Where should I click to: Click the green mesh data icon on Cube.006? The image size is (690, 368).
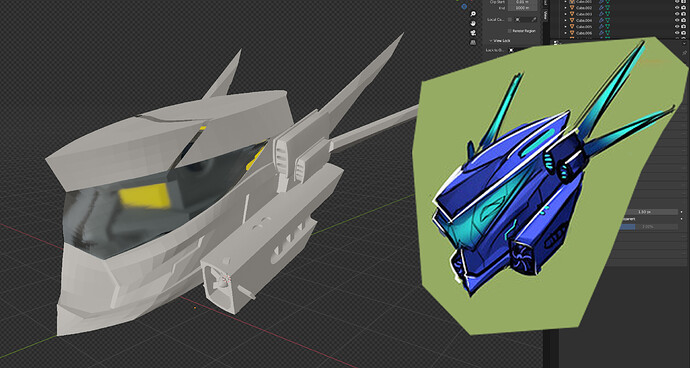(x=607, y=33)
